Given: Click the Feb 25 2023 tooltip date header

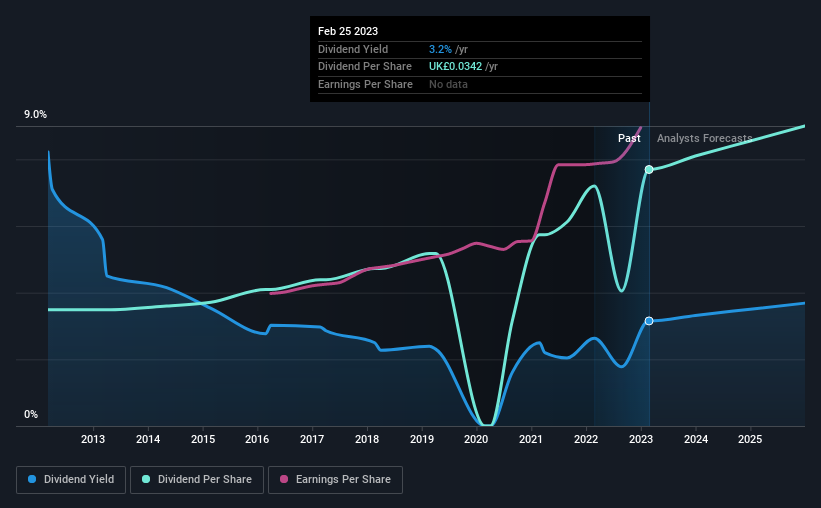Looking at the screenshot, I should click(348, 31).
